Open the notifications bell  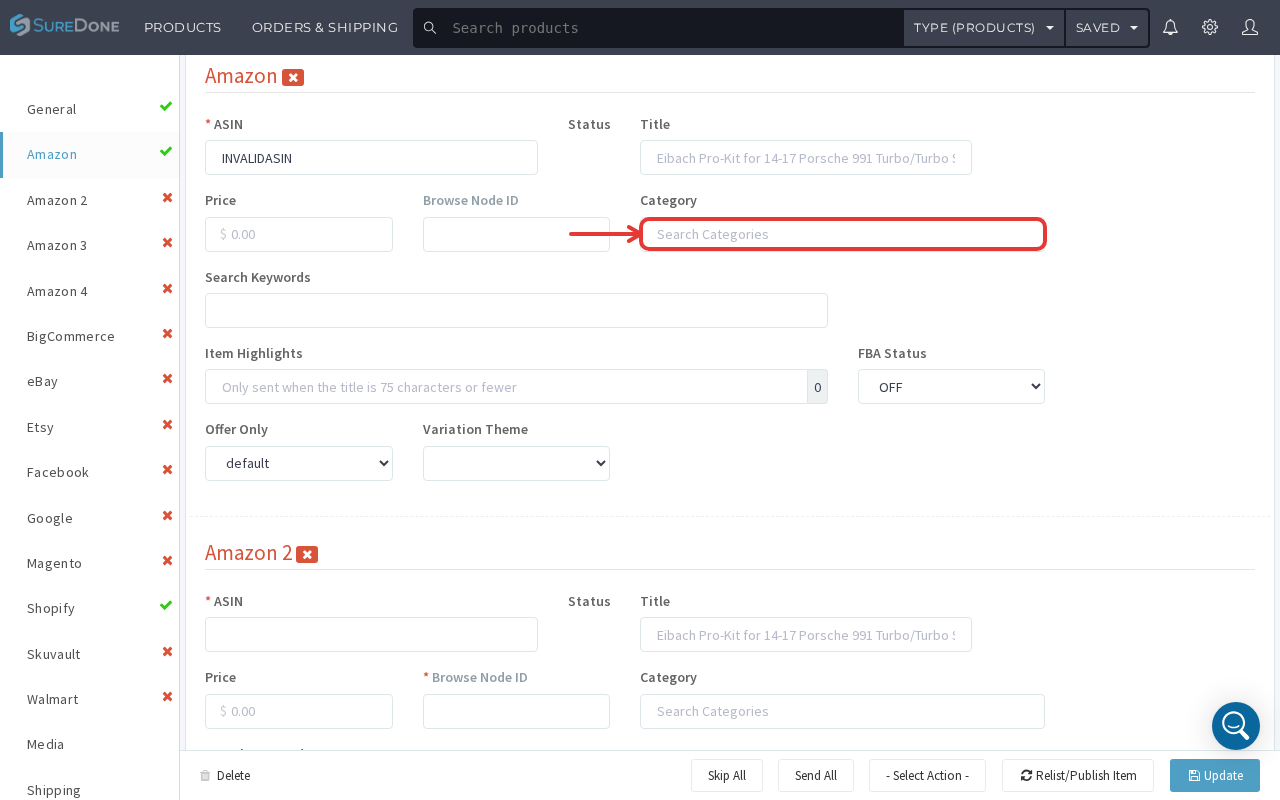[x=1170, y=27]
